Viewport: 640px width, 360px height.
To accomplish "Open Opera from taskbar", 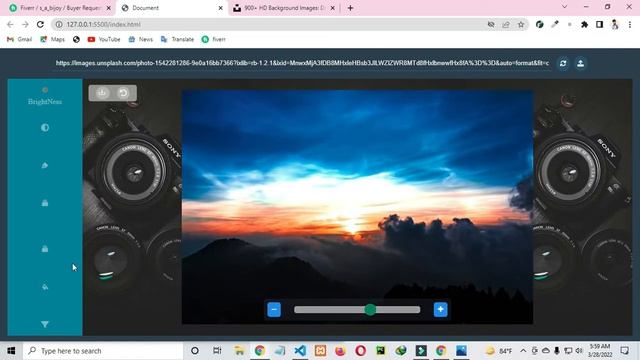I will [x=360, y=351].
